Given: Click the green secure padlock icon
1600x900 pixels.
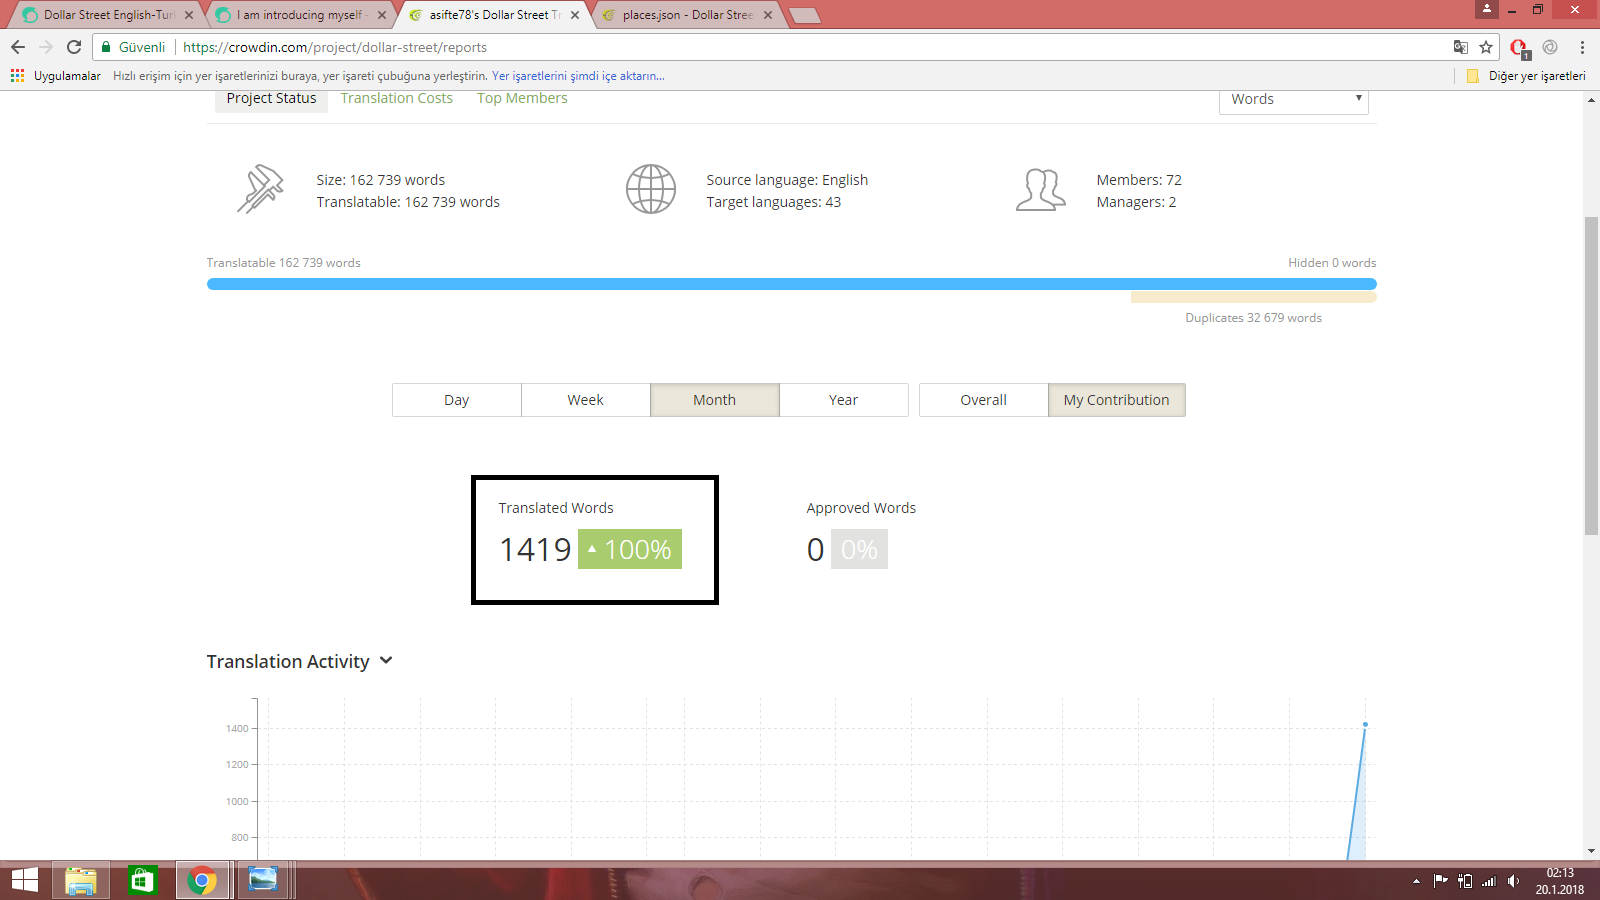Looking at the screenshot, I should [x=106, y=47].
